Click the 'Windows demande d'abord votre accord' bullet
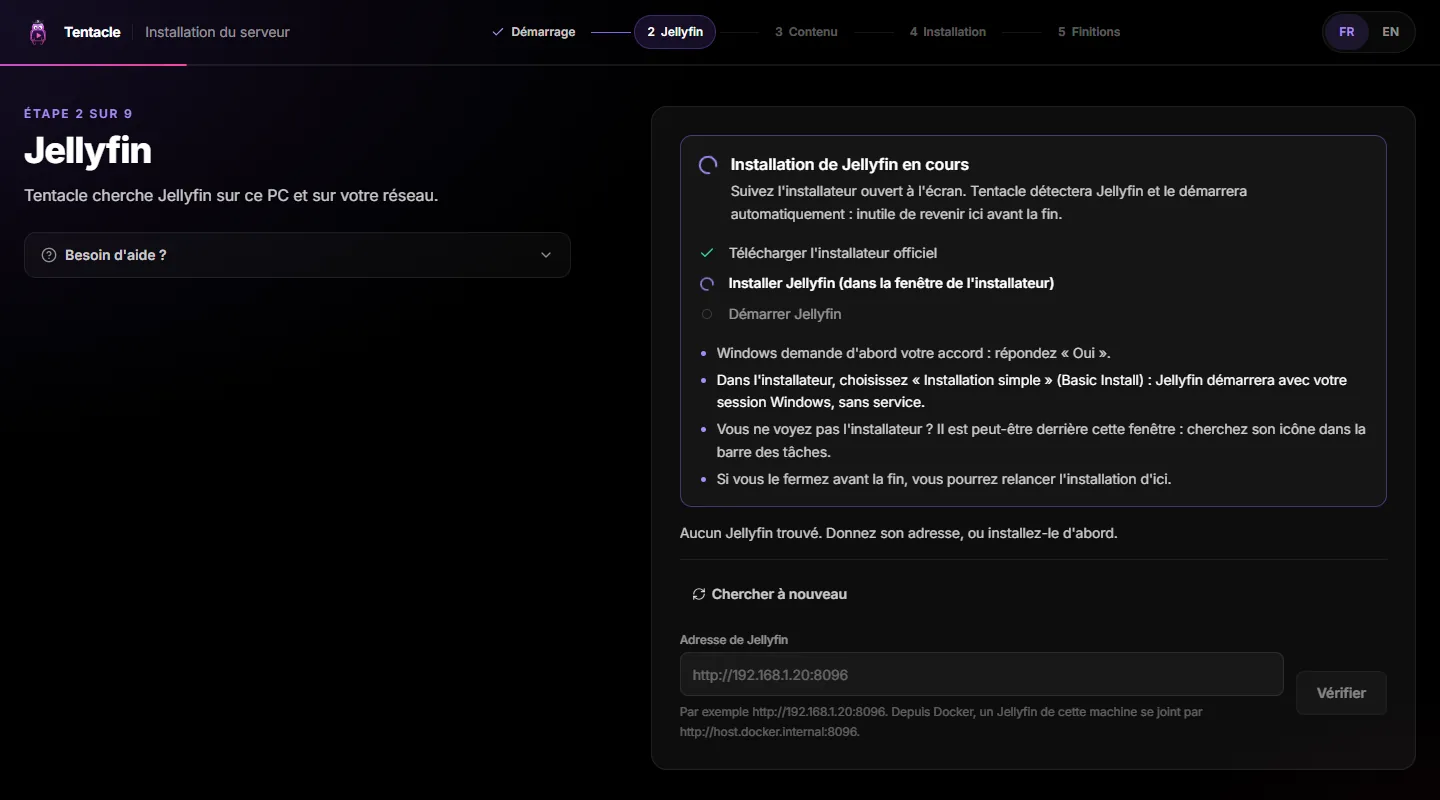Viewport: 1440px width, 800px height. (x=914, y=353)
